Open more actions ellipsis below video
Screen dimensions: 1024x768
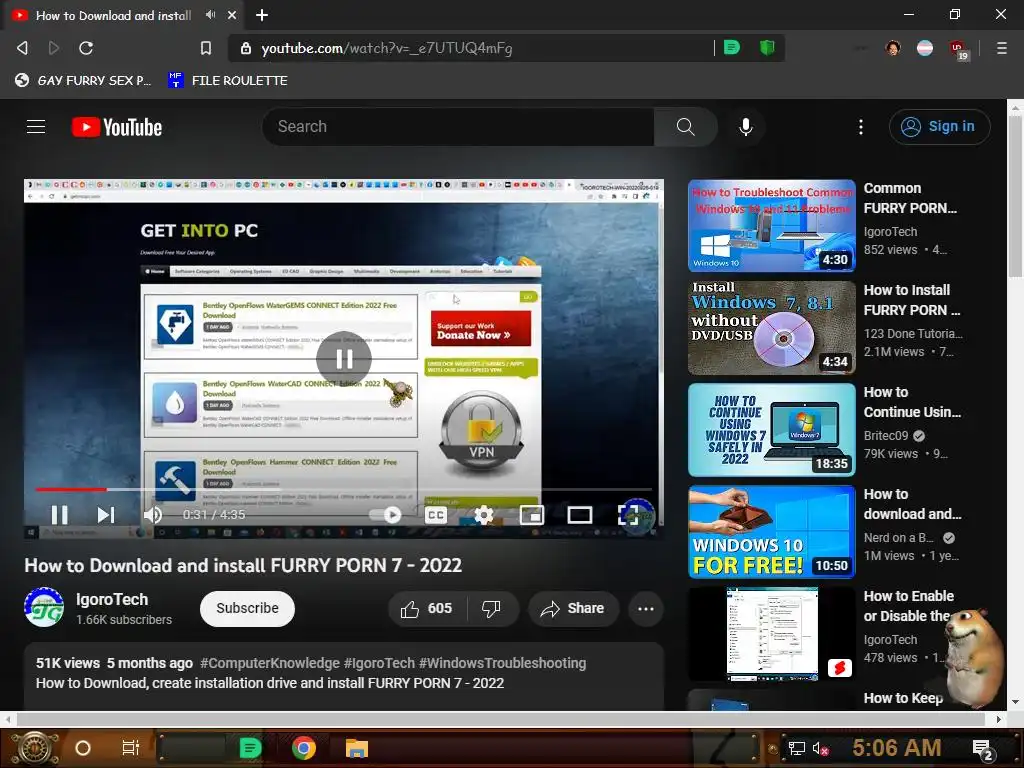tap(646, 609)
